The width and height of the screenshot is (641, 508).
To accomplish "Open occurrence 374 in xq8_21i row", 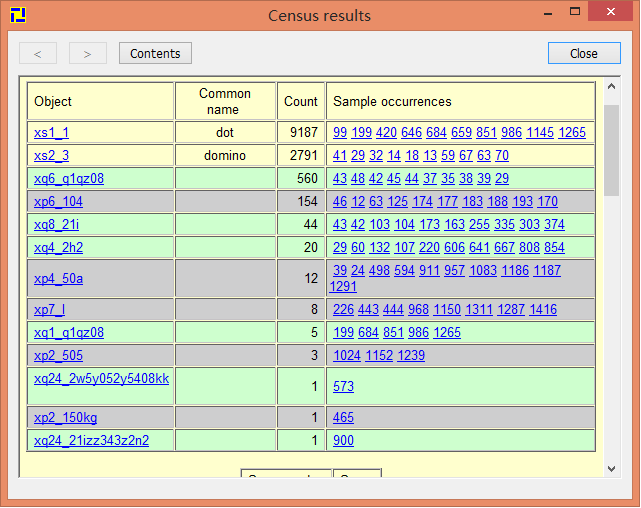I will coord(554,224).
